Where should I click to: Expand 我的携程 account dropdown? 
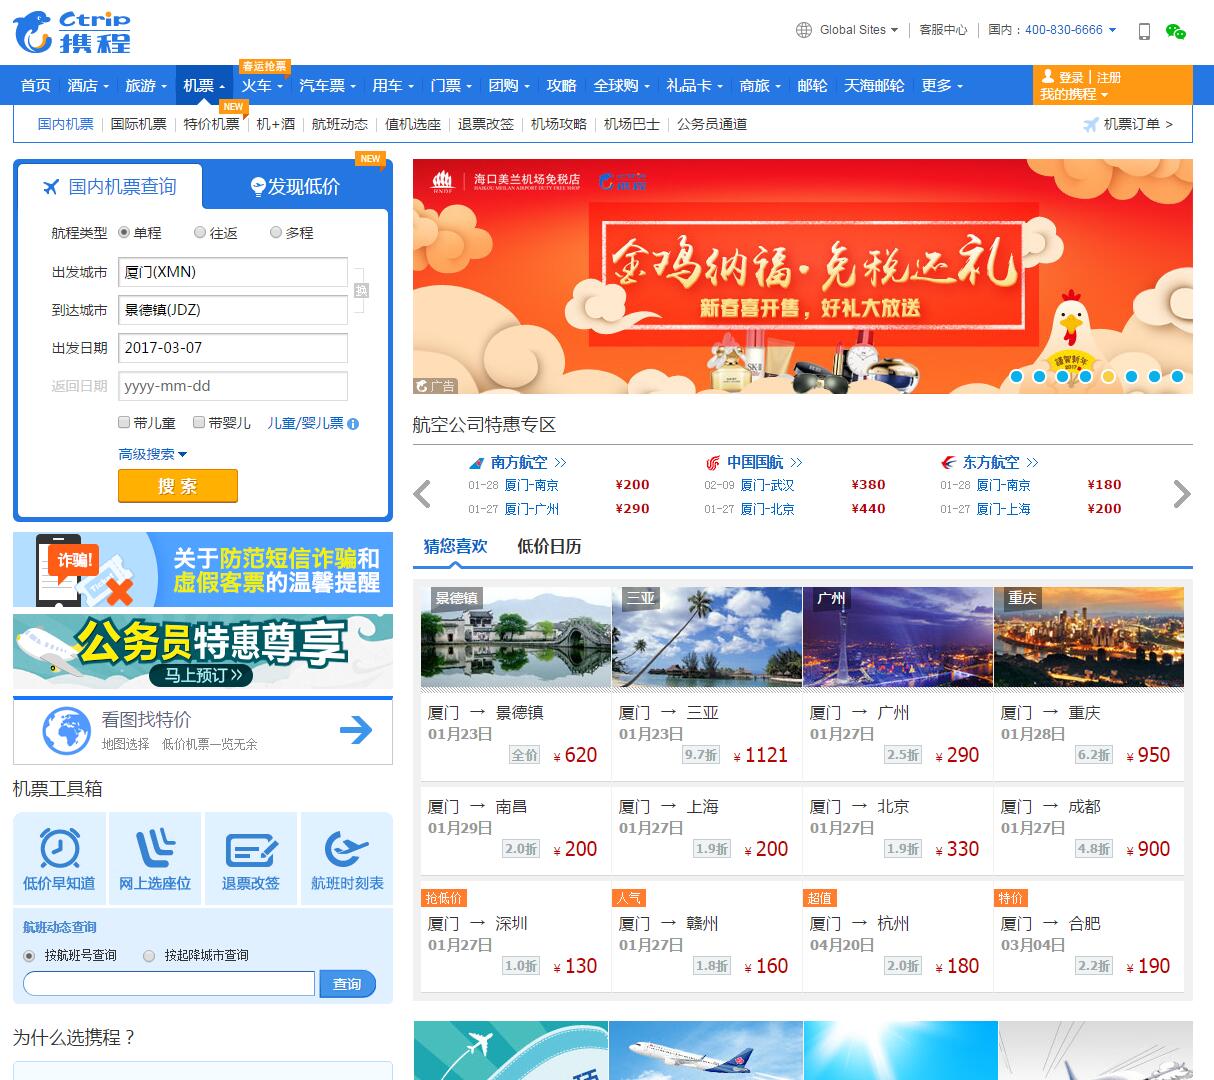point(1074,94)
